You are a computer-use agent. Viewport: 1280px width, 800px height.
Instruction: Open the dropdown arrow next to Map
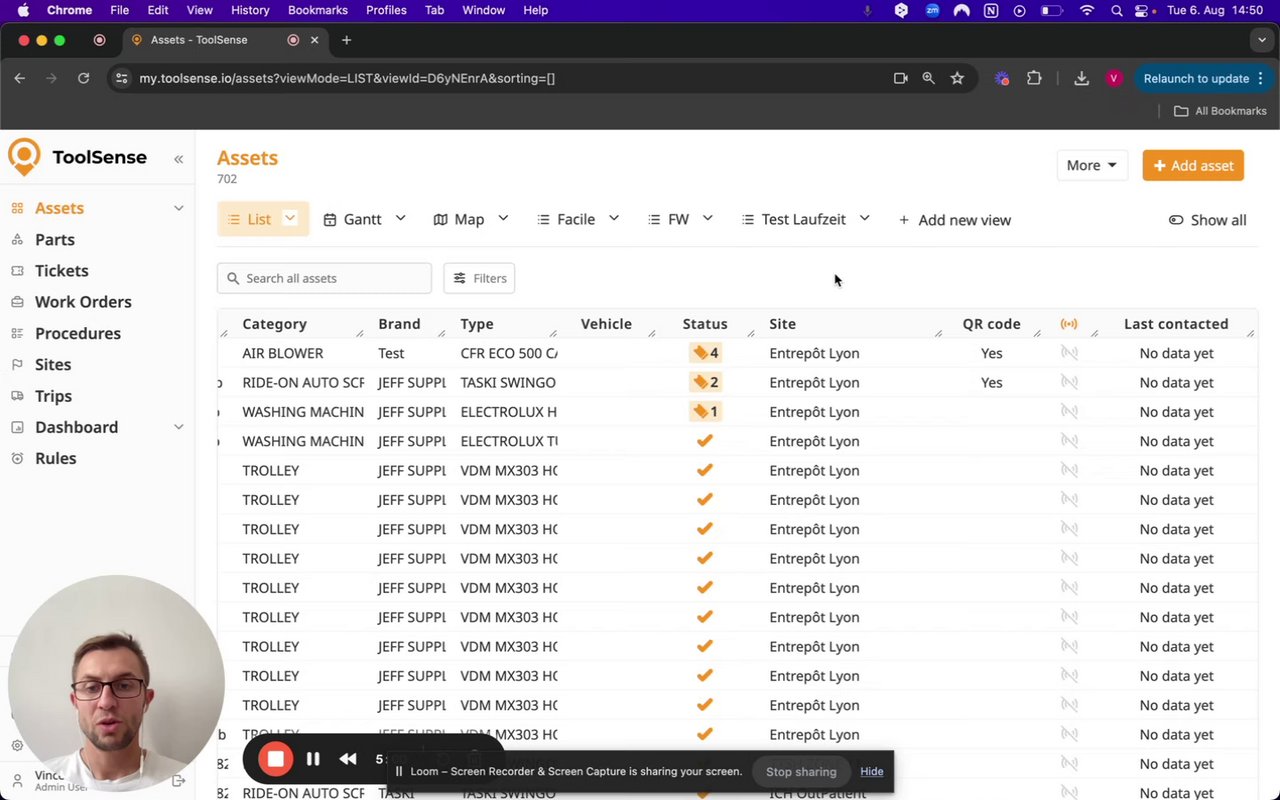[503, 218]
